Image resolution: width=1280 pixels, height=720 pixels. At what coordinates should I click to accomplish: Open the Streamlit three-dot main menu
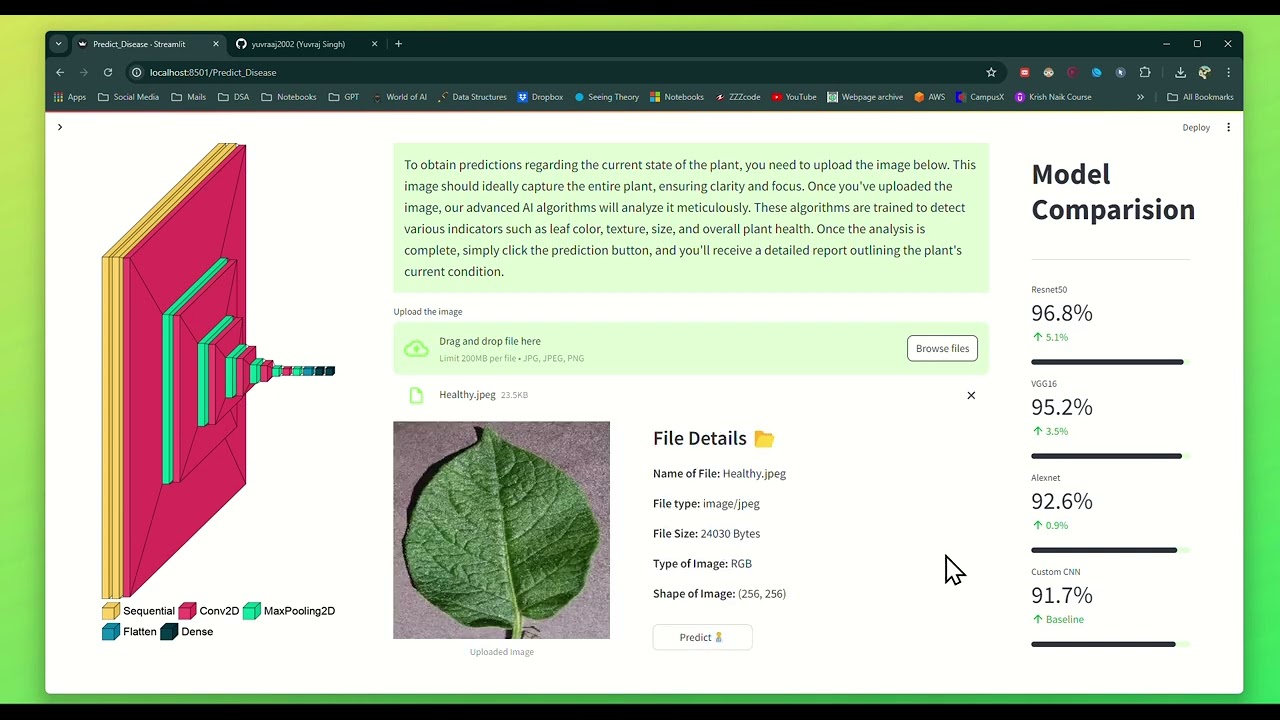1228,127
